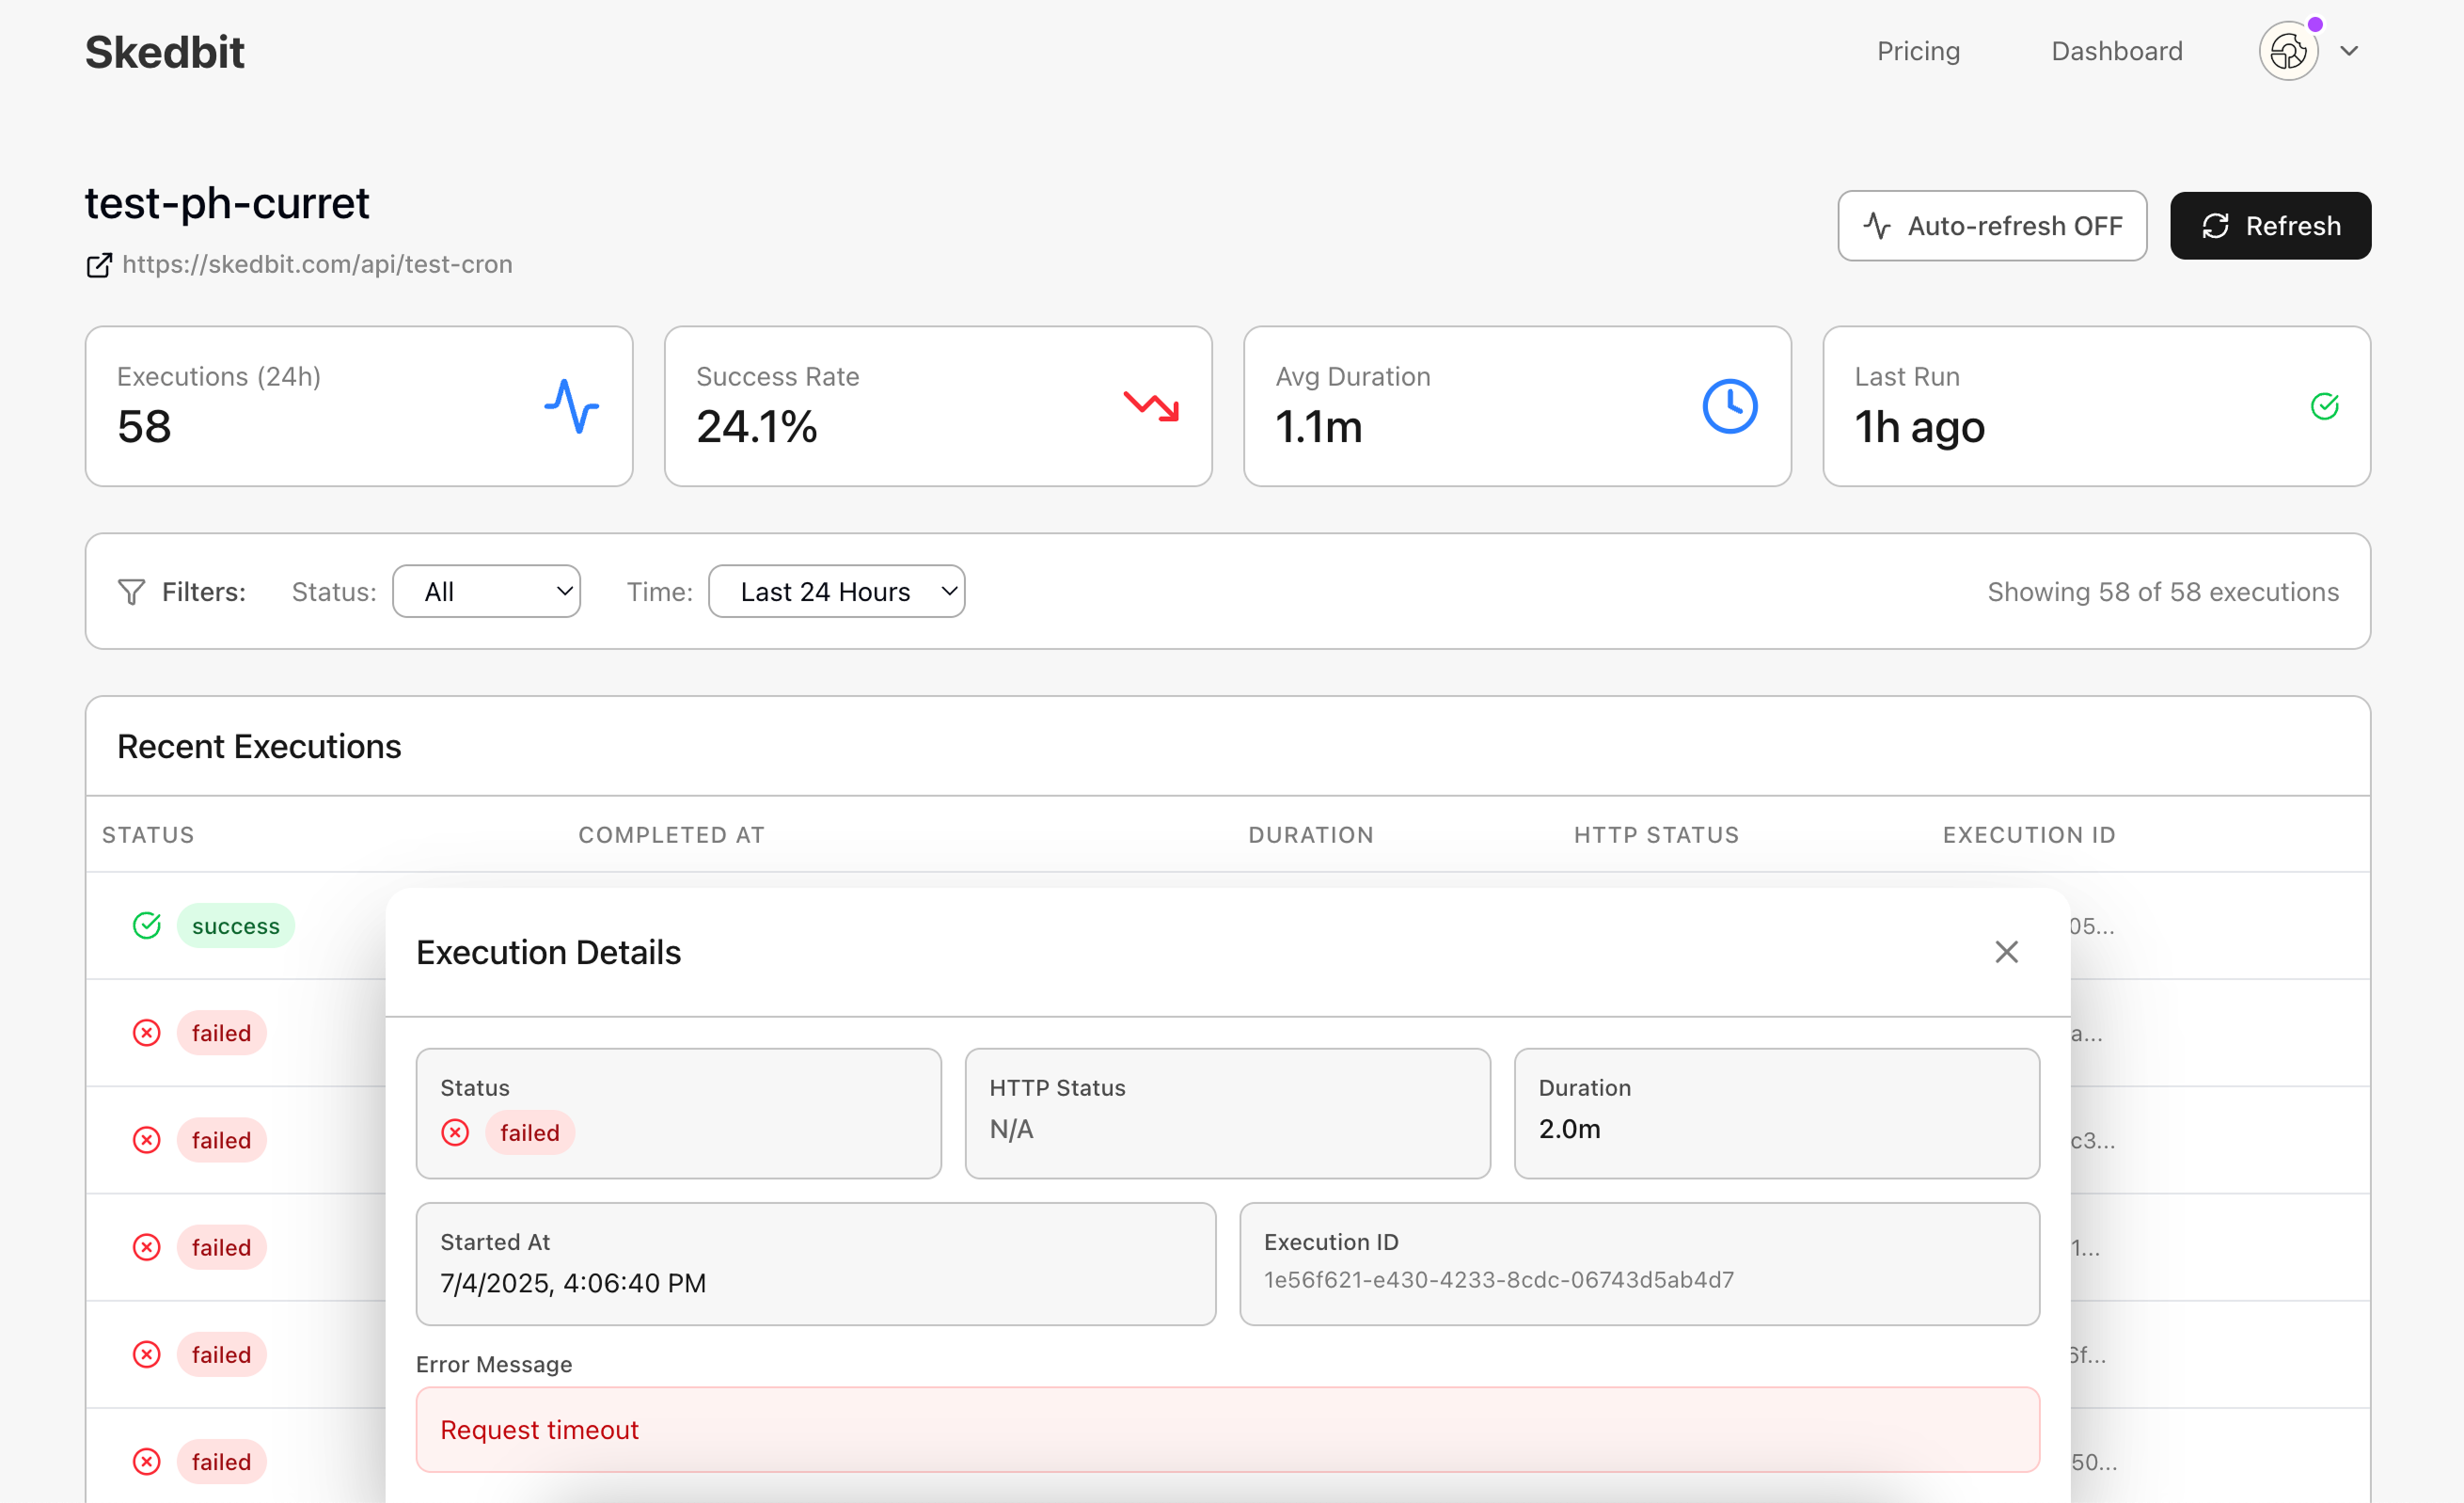Click the Refresh button
Viewport: 2464px width, 1503px height.
point(2270,226)
